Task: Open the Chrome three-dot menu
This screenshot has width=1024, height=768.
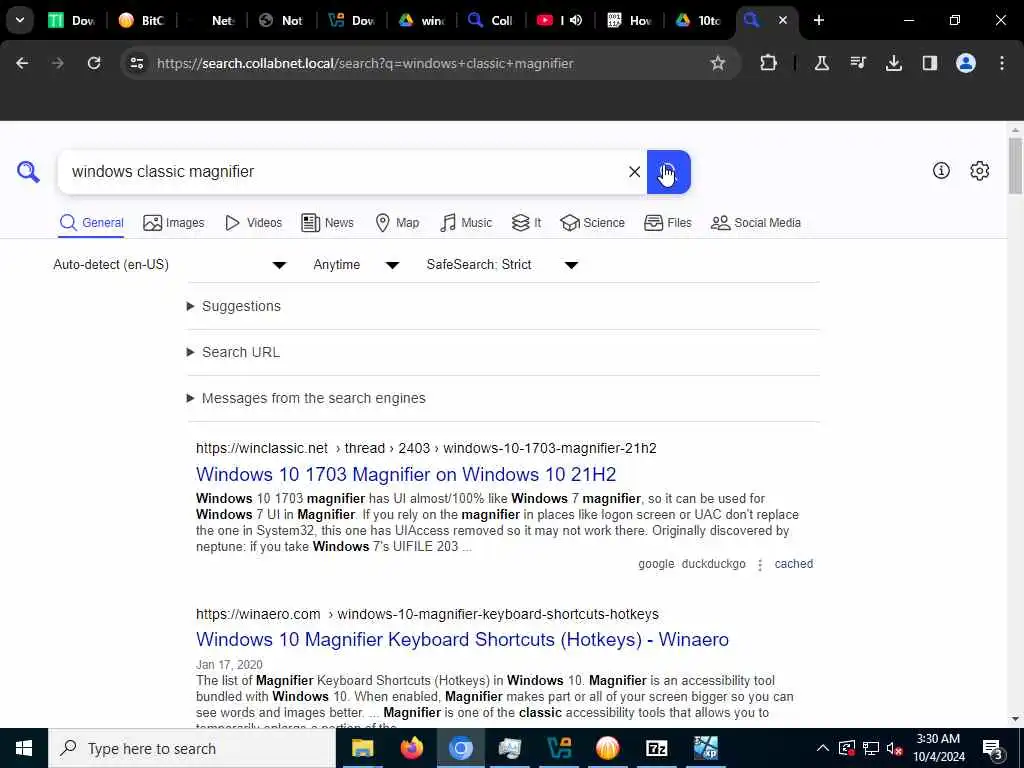Action: pos(1002,63)
